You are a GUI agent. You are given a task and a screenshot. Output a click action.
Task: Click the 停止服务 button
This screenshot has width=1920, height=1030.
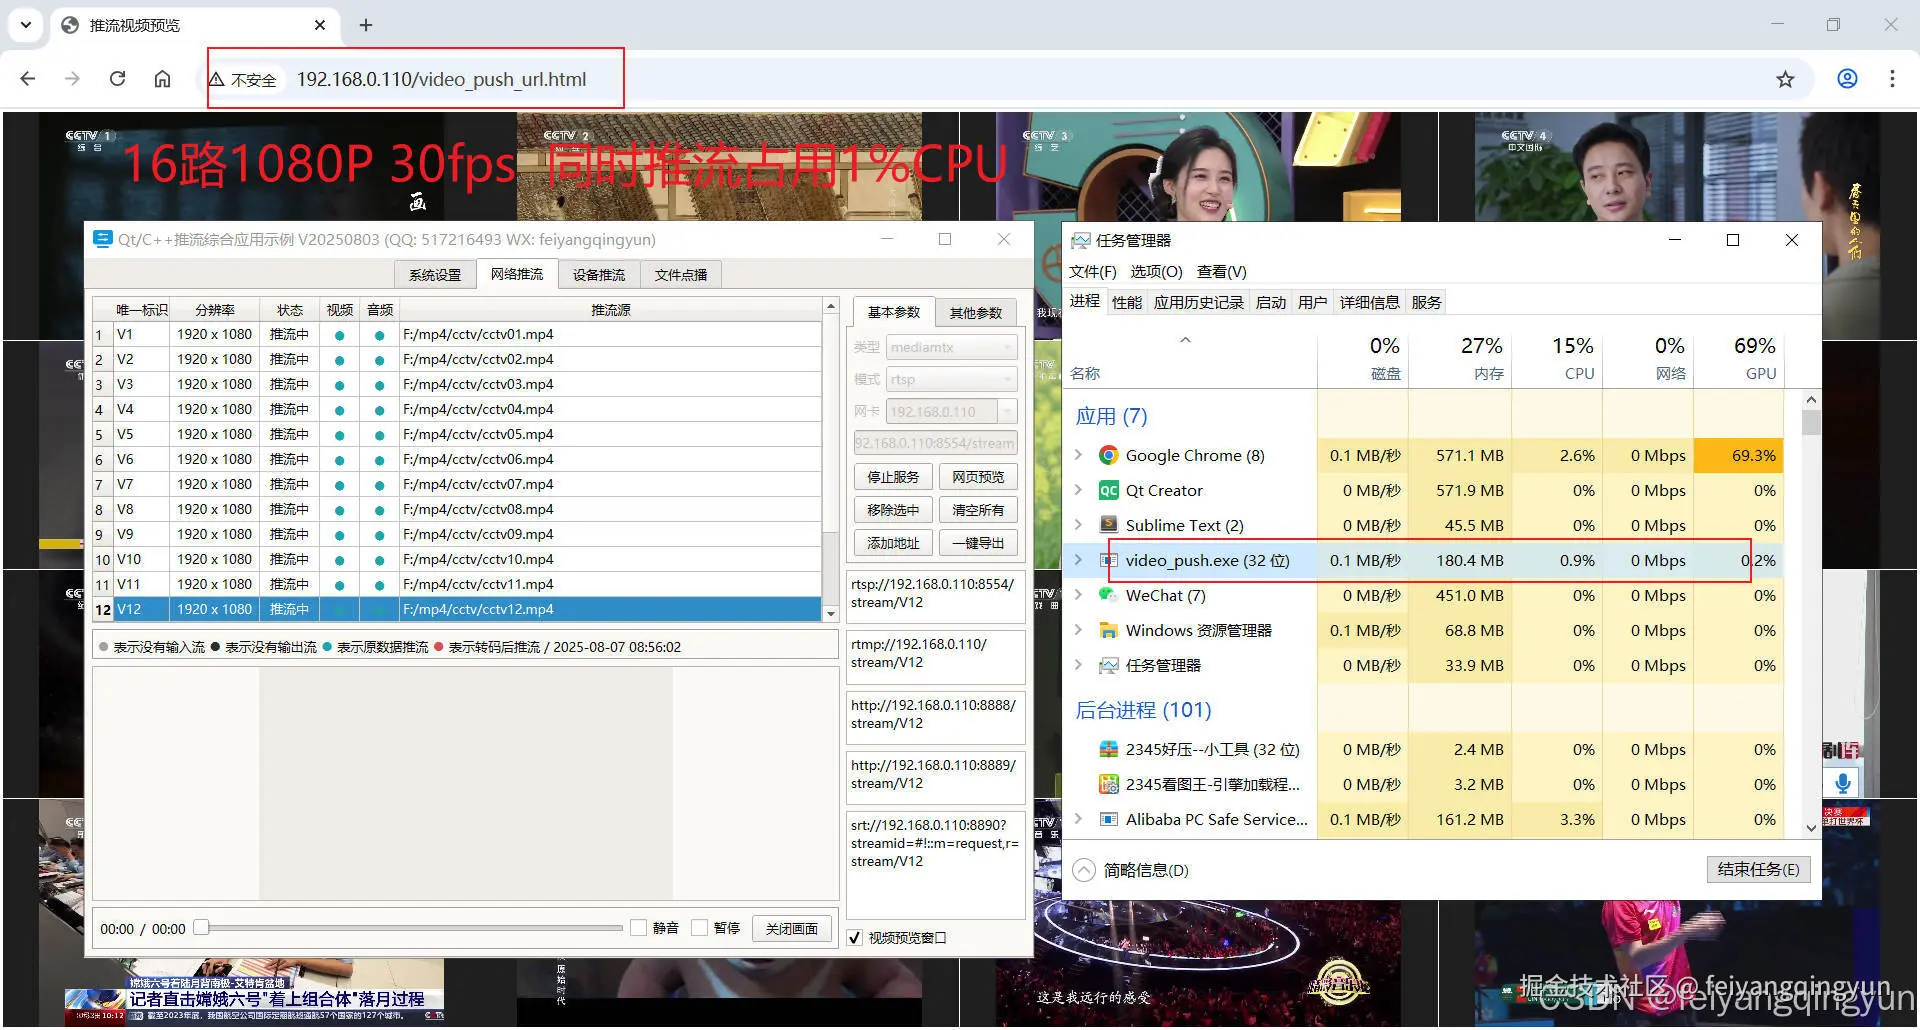pos(893,478)
